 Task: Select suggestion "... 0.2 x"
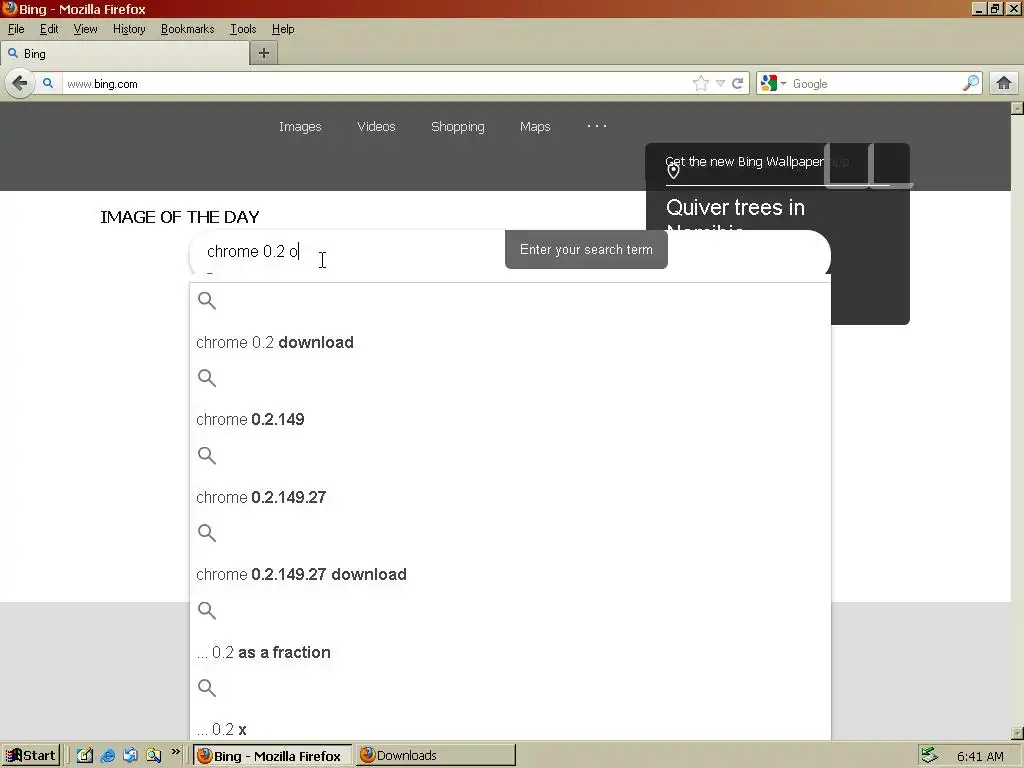(x=222, y=729)
